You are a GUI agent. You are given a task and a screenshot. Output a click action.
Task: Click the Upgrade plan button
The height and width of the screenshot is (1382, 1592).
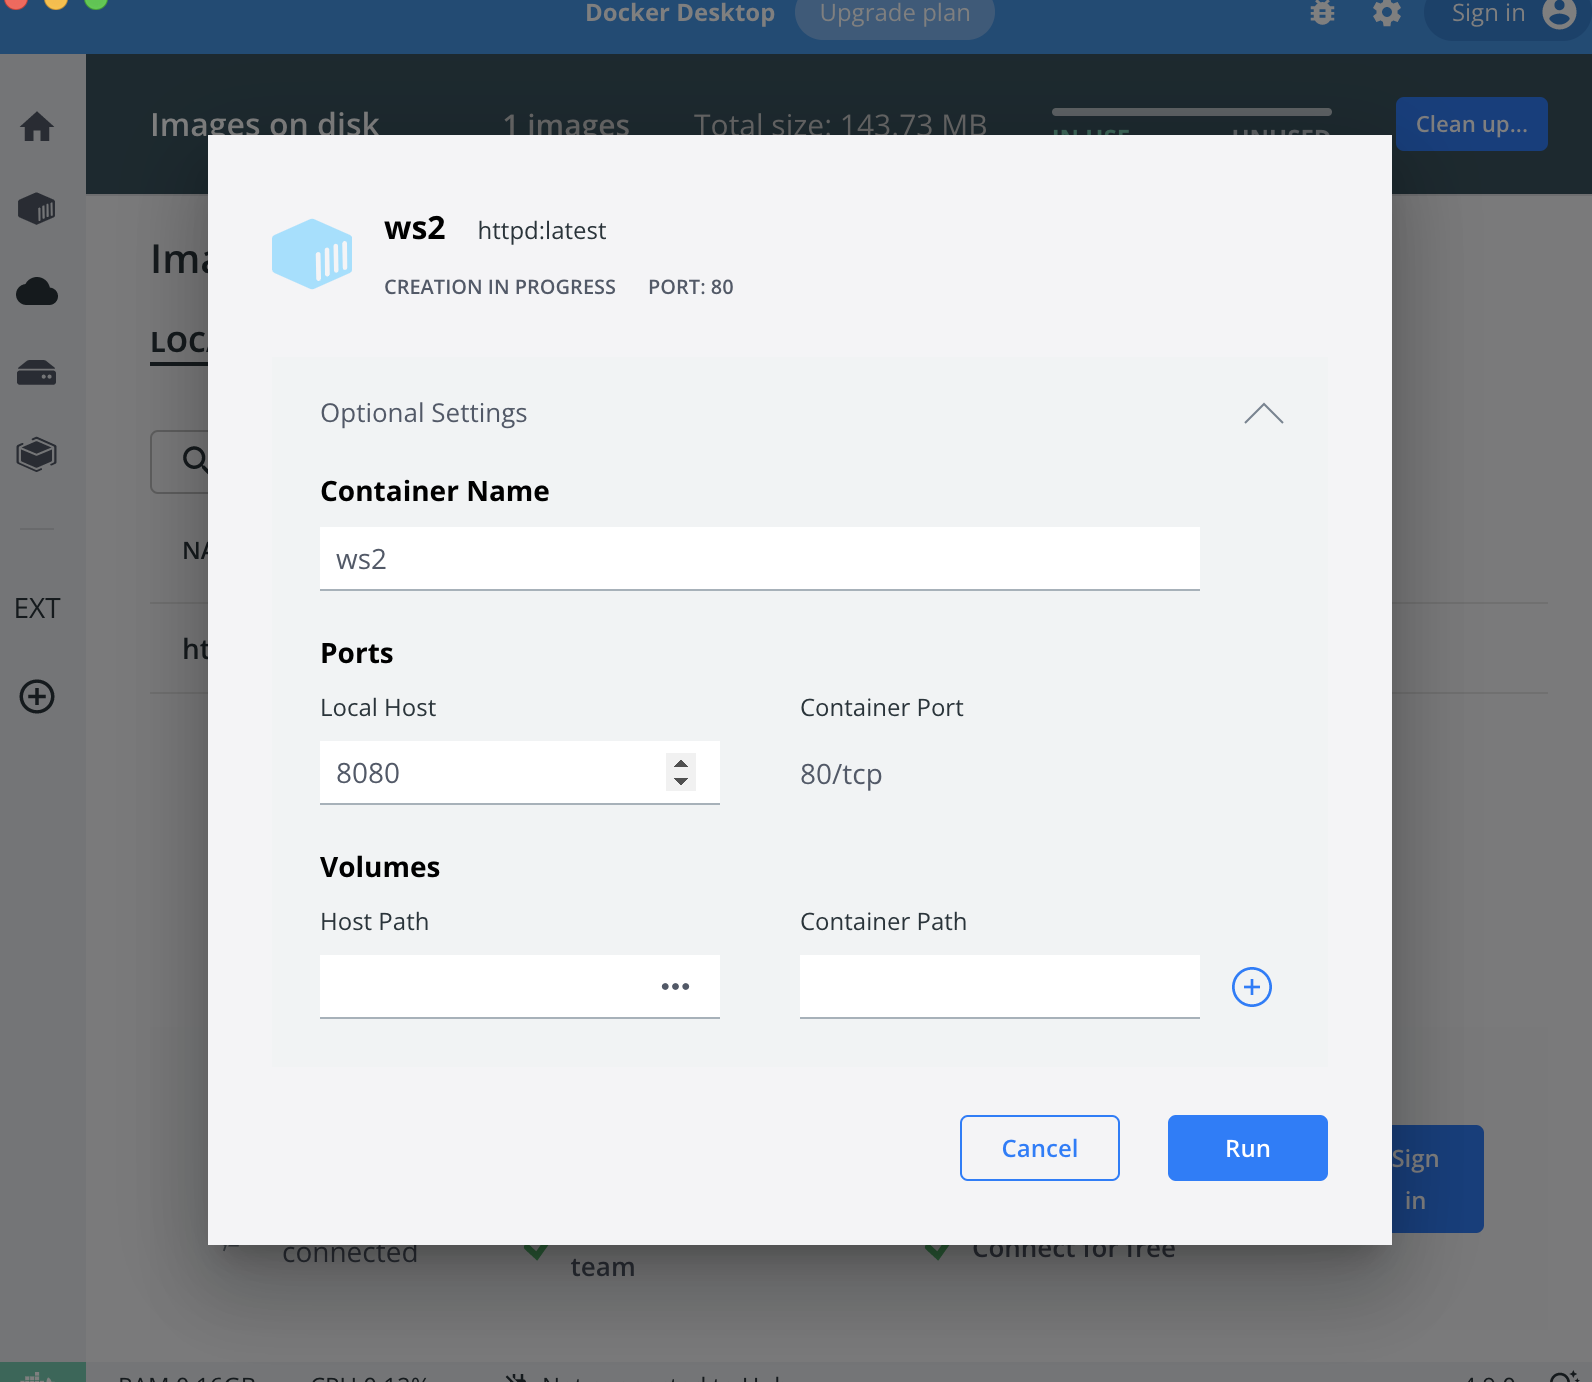[x=895, y=14]
